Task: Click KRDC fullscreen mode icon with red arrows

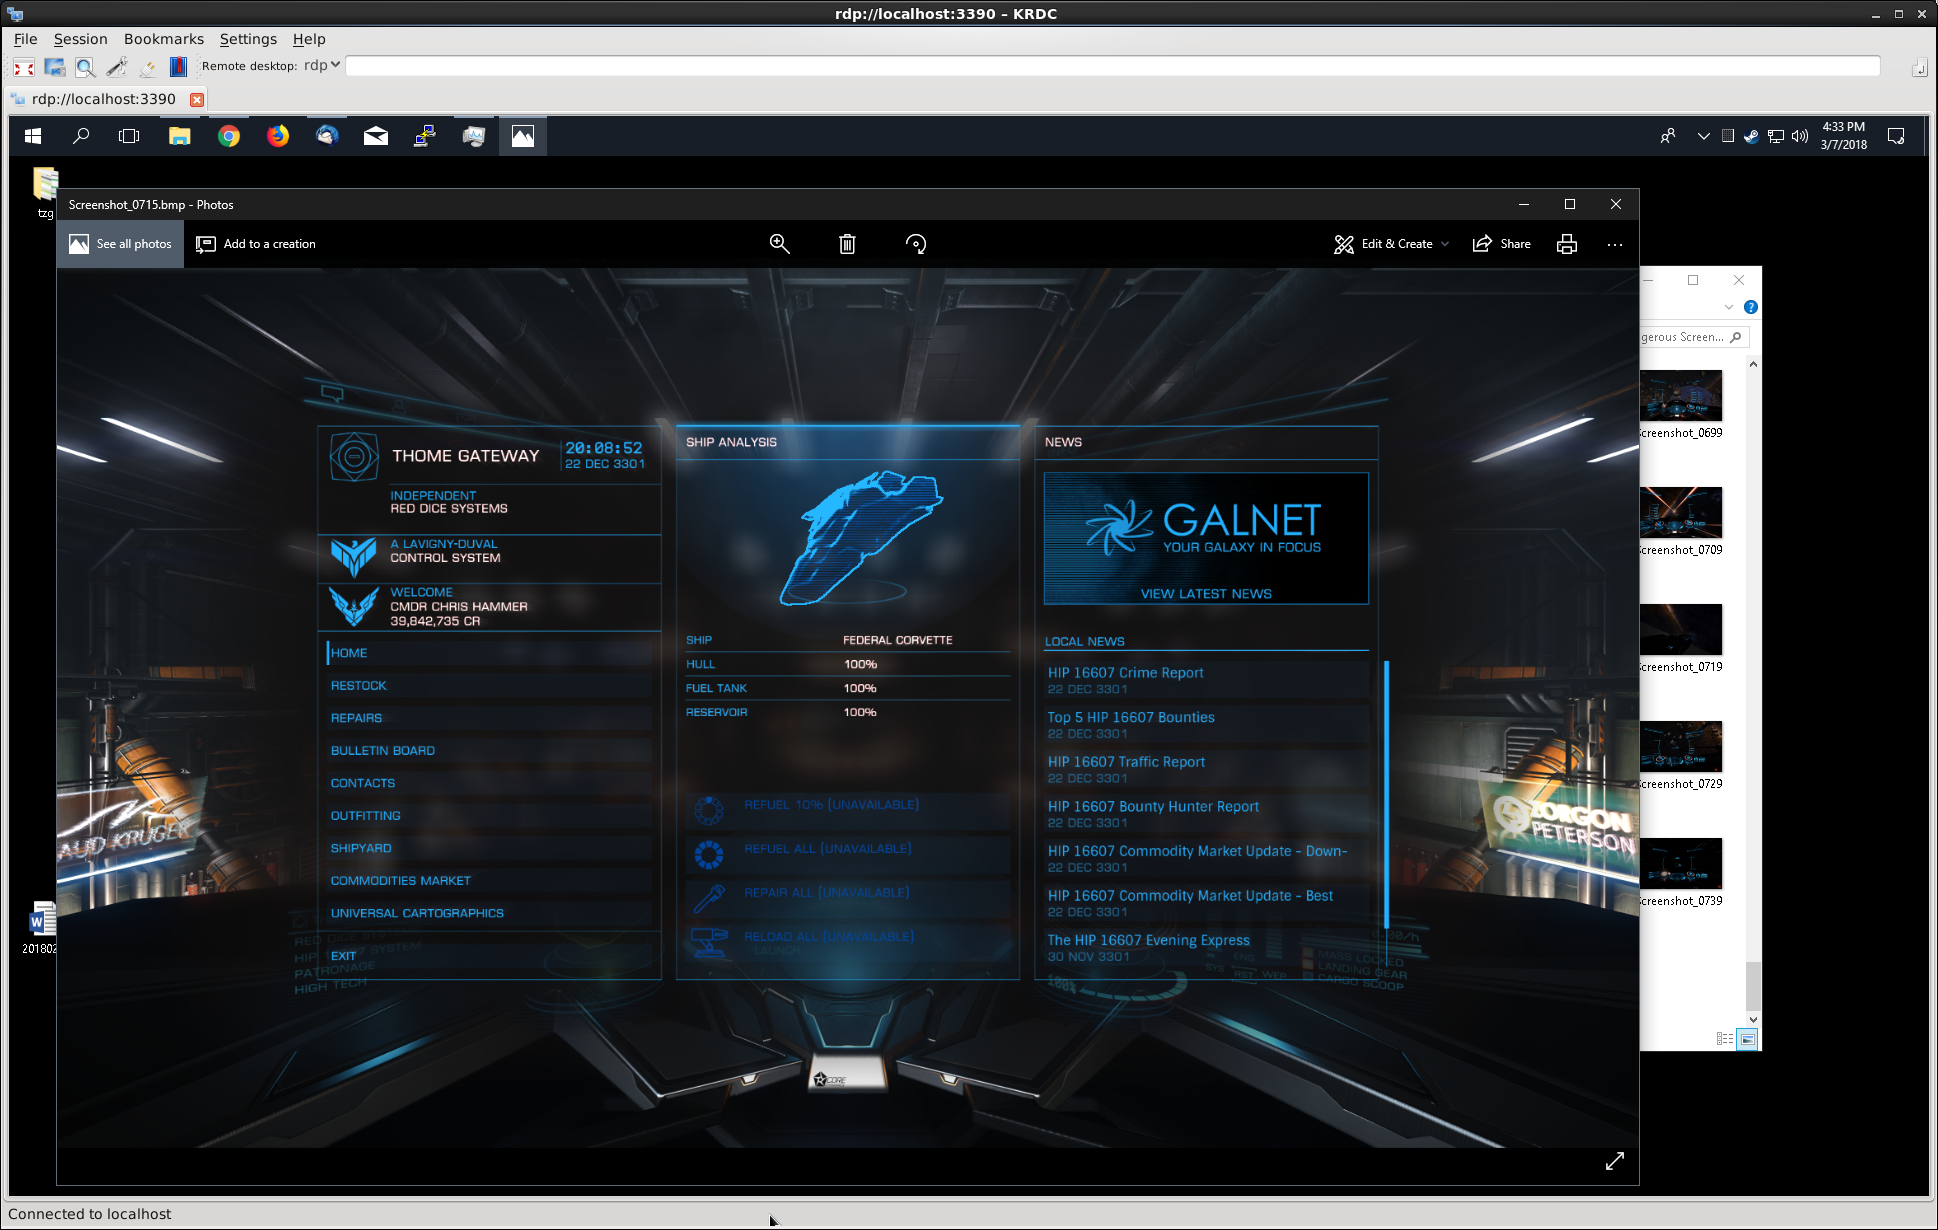Action: tap(24, 67)
